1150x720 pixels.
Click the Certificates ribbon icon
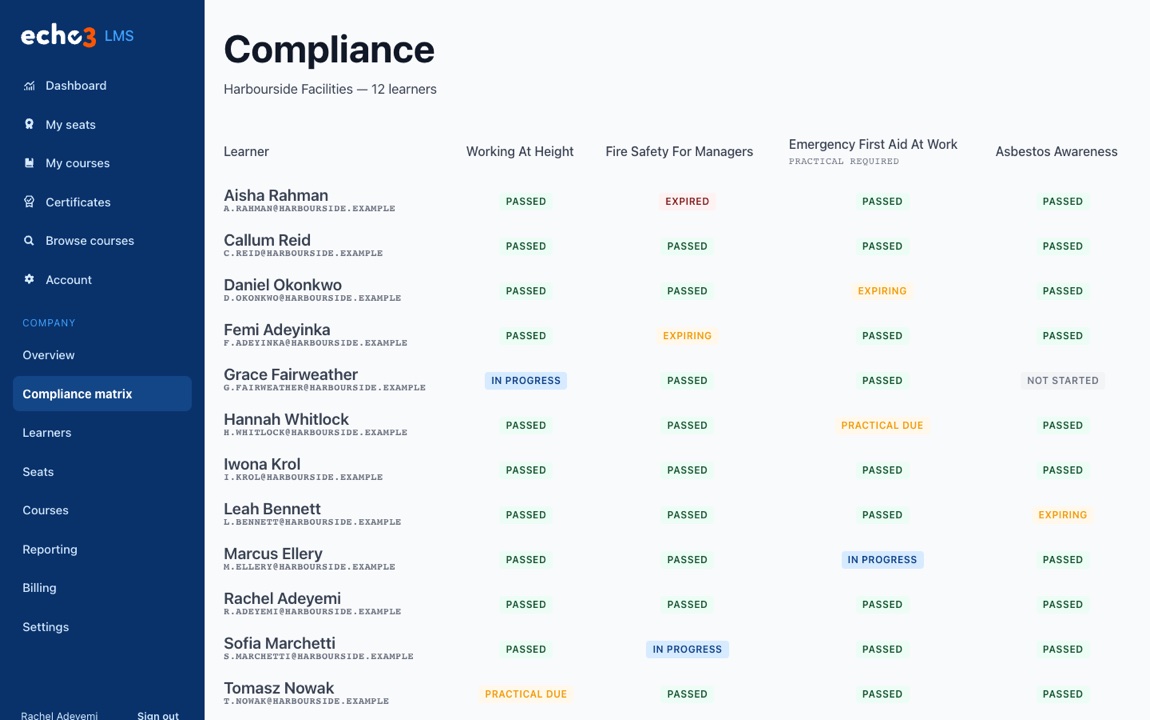tap(29, 202)
